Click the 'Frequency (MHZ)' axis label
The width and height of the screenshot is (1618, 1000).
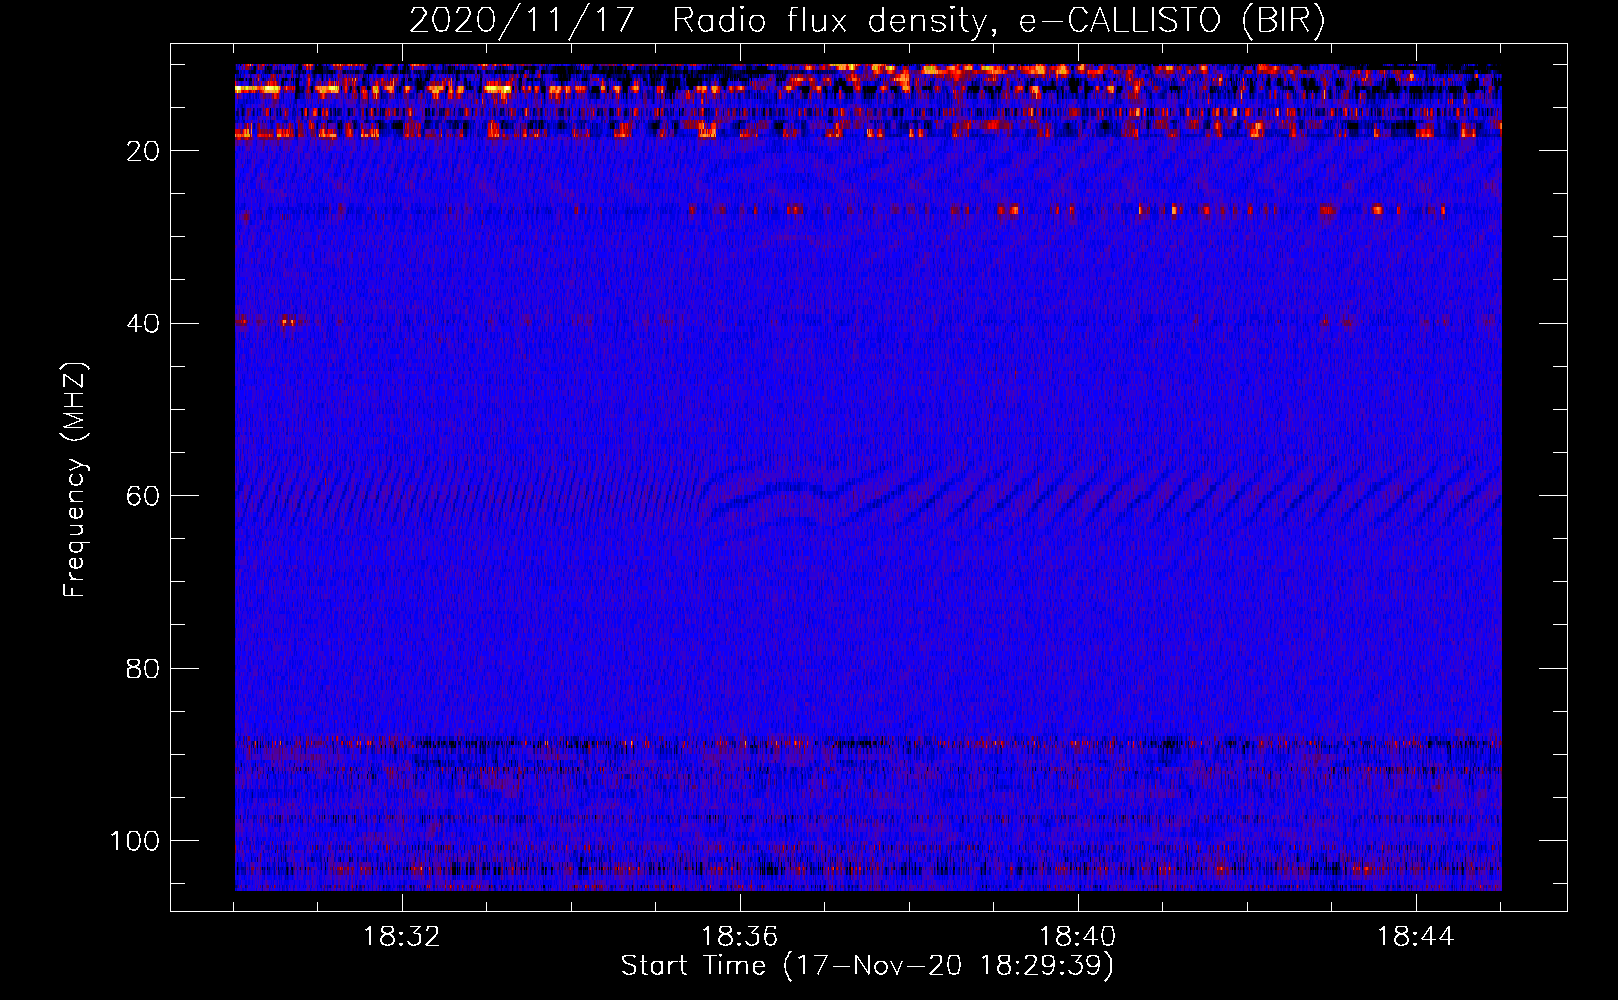click(75, 480)
